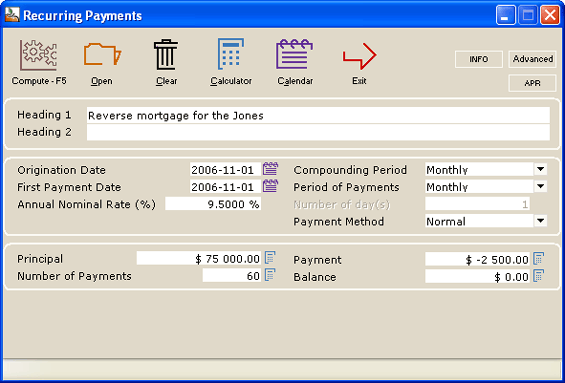Pick Origination Date with its calendar icon

pos(270,169)
